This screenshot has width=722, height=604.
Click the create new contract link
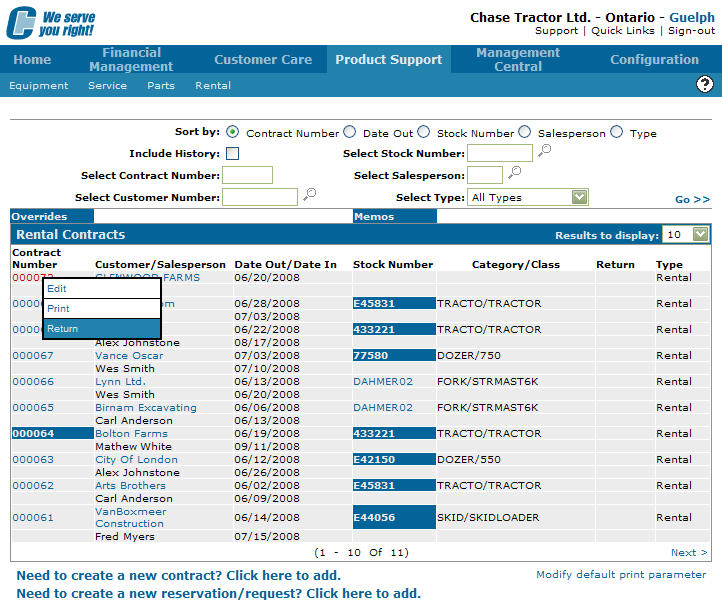coord(179,575)
